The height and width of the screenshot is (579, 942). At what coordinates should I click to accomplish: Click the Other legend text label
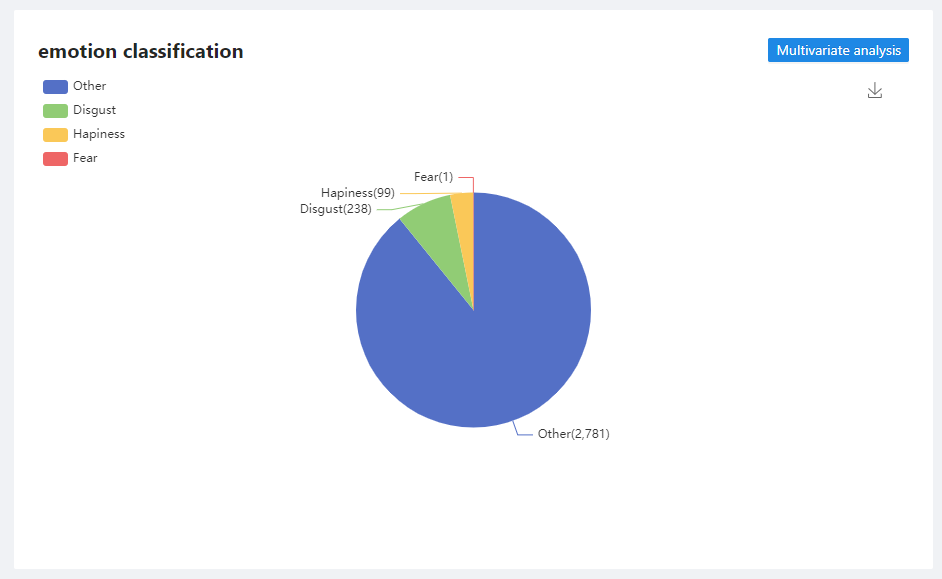point(89,86)
